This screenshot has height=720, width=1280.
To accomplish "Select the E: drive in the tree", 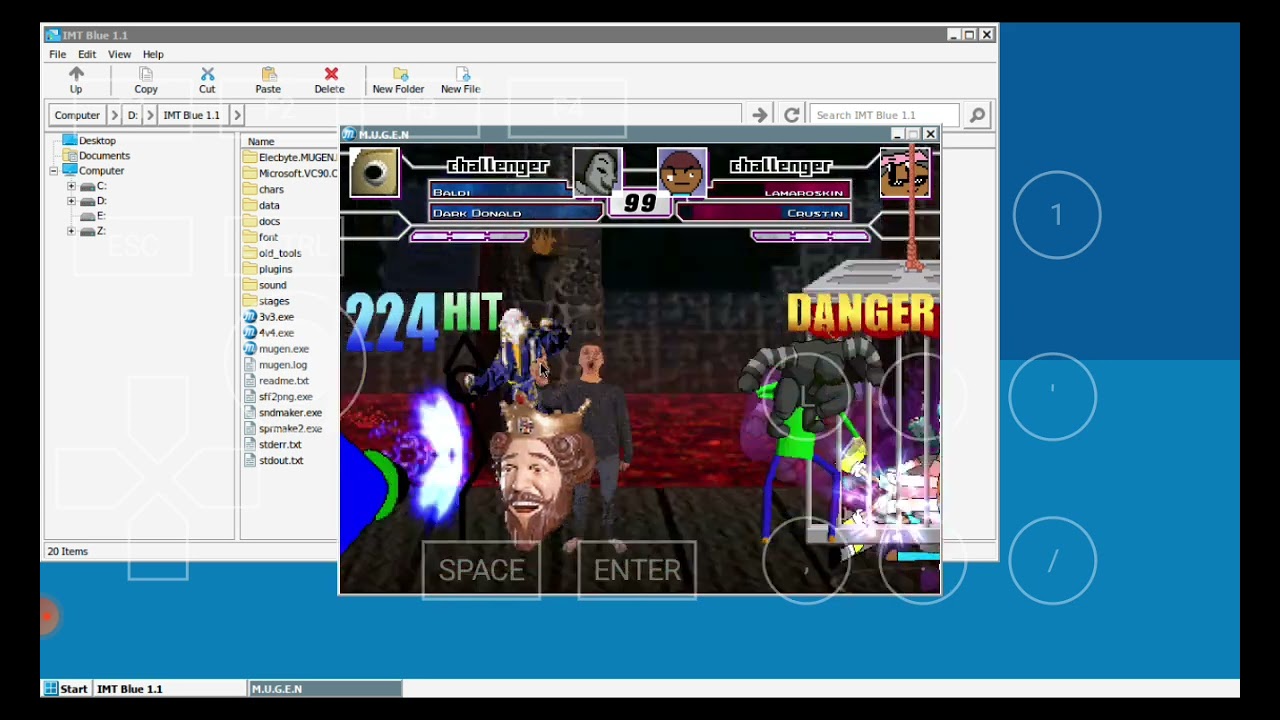I will [93, 216].
